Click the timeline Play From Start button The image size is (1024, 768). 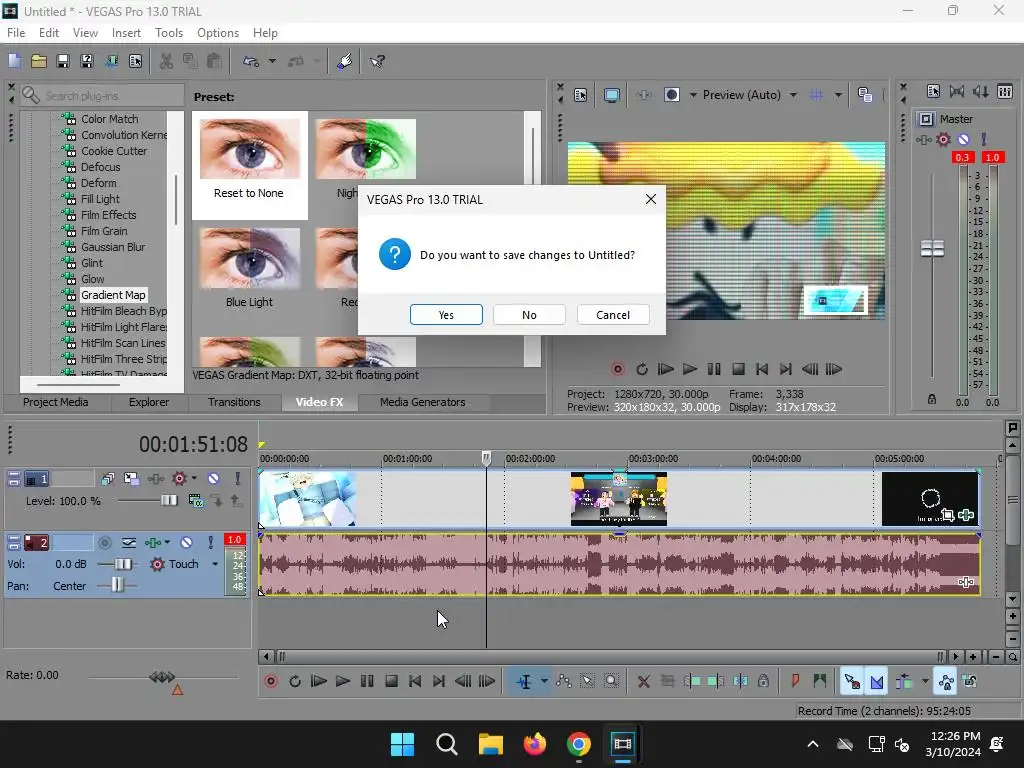pyautogui.click(x=319, y=681)
